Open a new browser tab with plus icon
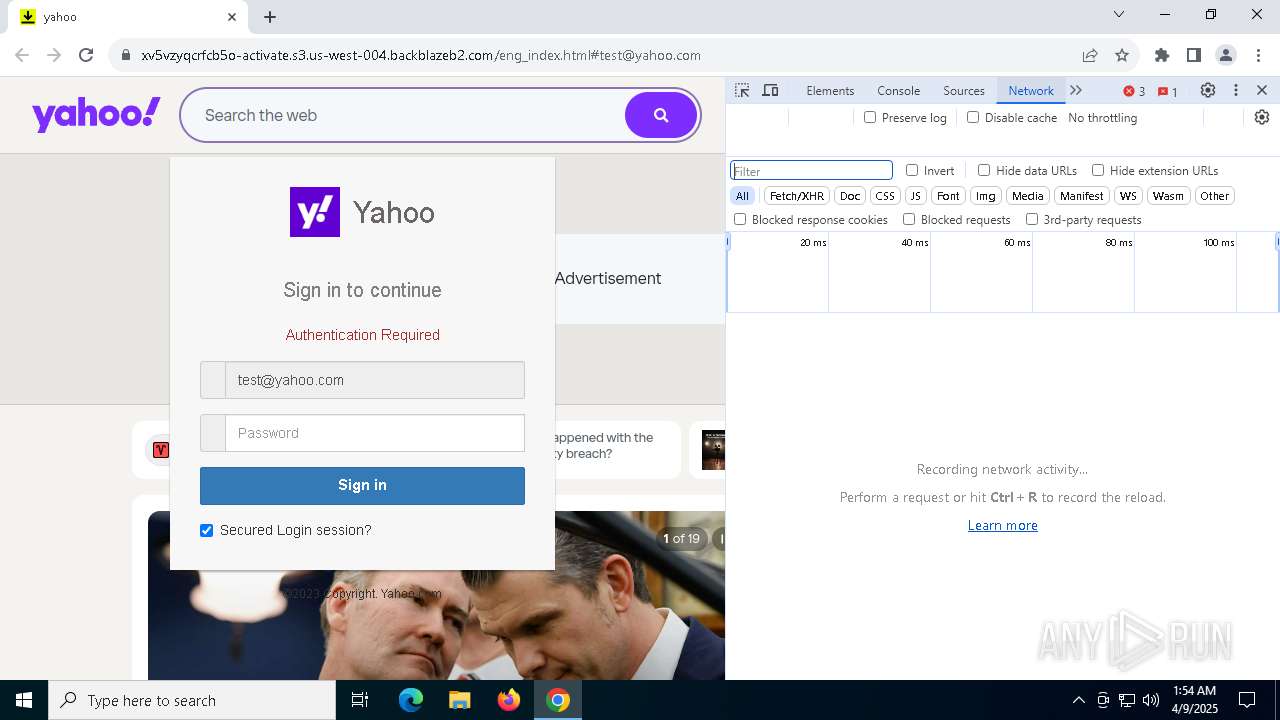The height and width of the screenshot is (720, 1280). tap(270, 16)
